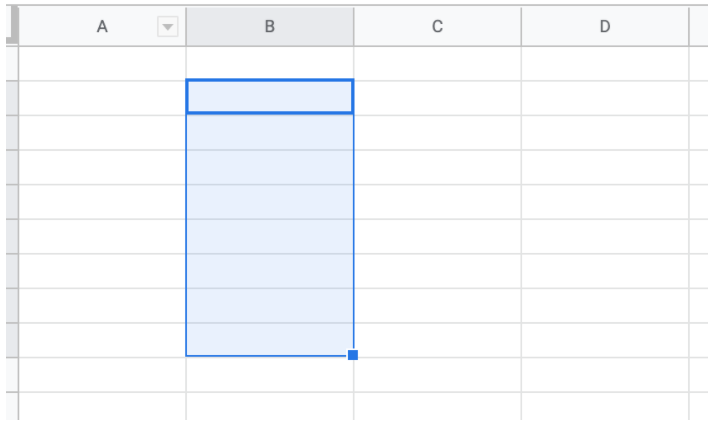Viewport: 710px width, 422px height.
Task: Click column B cell just below the selection
Action: coord(270,375)
